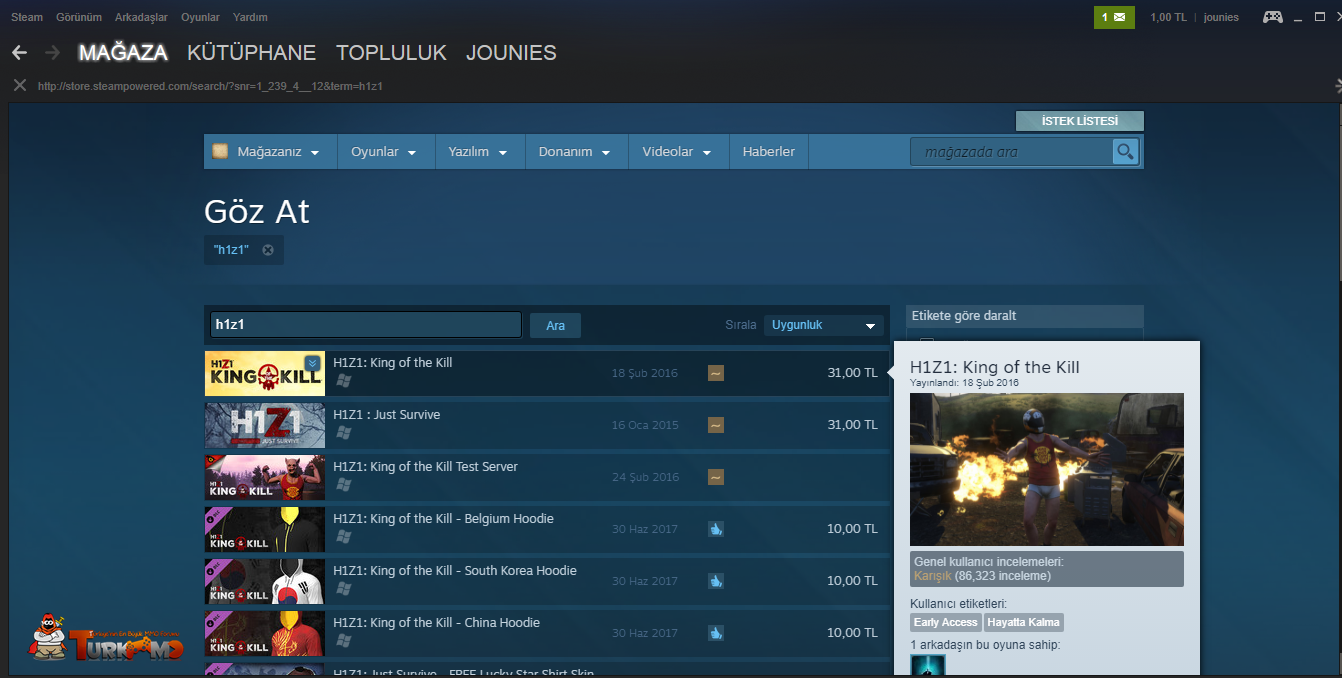Open China Hoodie DLC result

click(547, 633)
